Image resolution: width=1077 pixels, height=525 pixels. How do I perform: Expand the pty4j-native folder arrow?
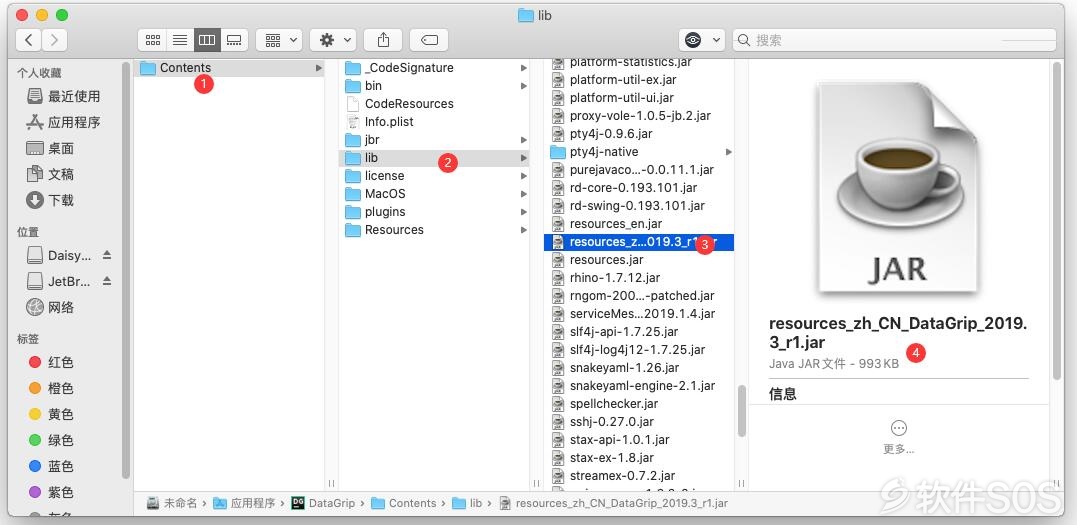[x=729, y=152]
